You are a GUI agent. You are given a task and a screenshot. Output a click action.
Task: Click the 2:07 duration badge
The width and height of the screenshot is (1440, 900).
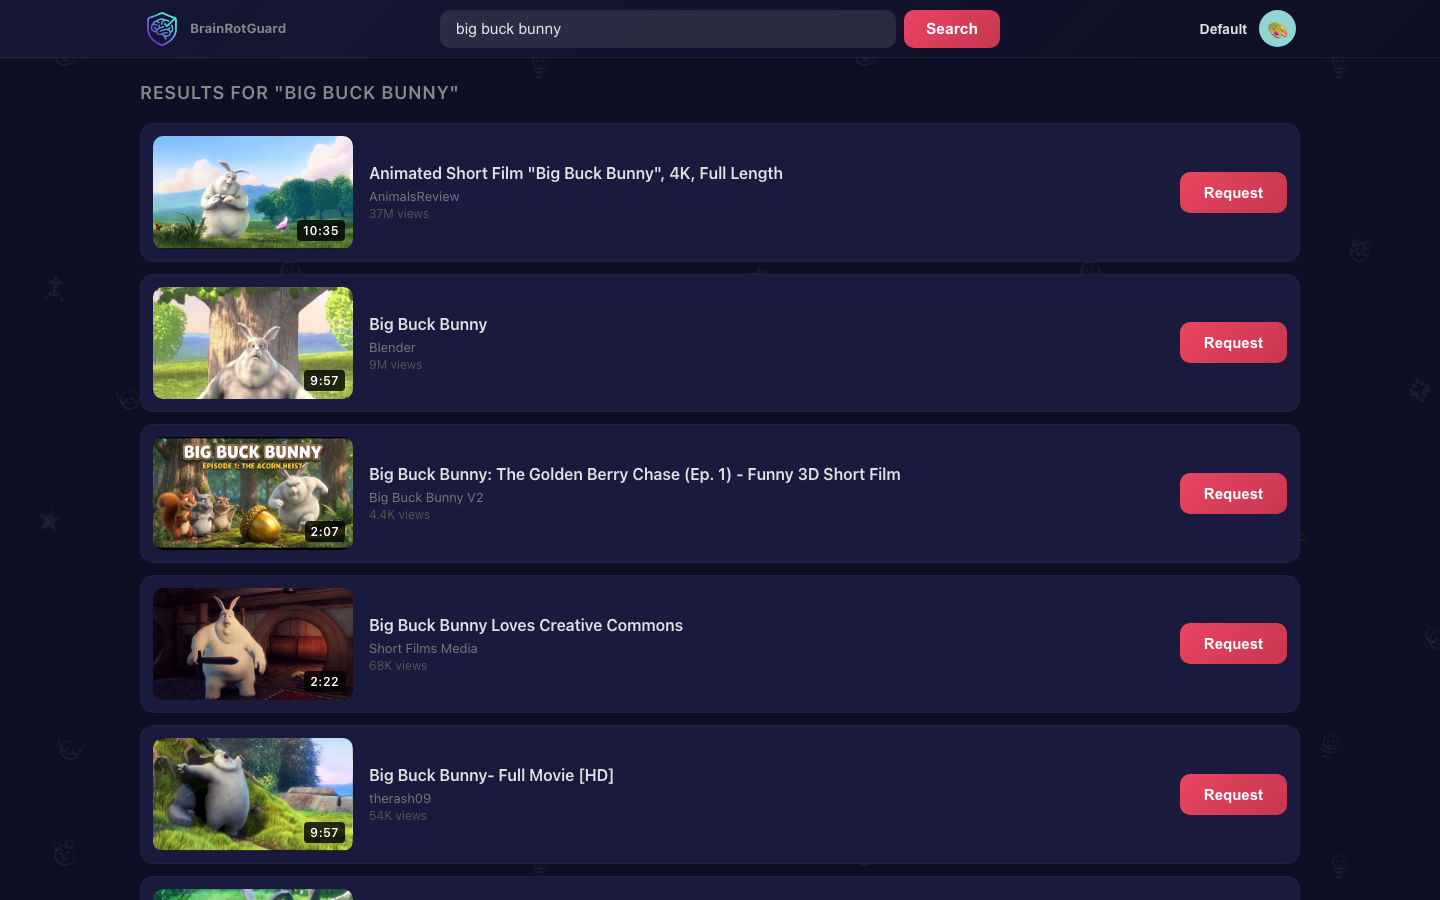324,532
